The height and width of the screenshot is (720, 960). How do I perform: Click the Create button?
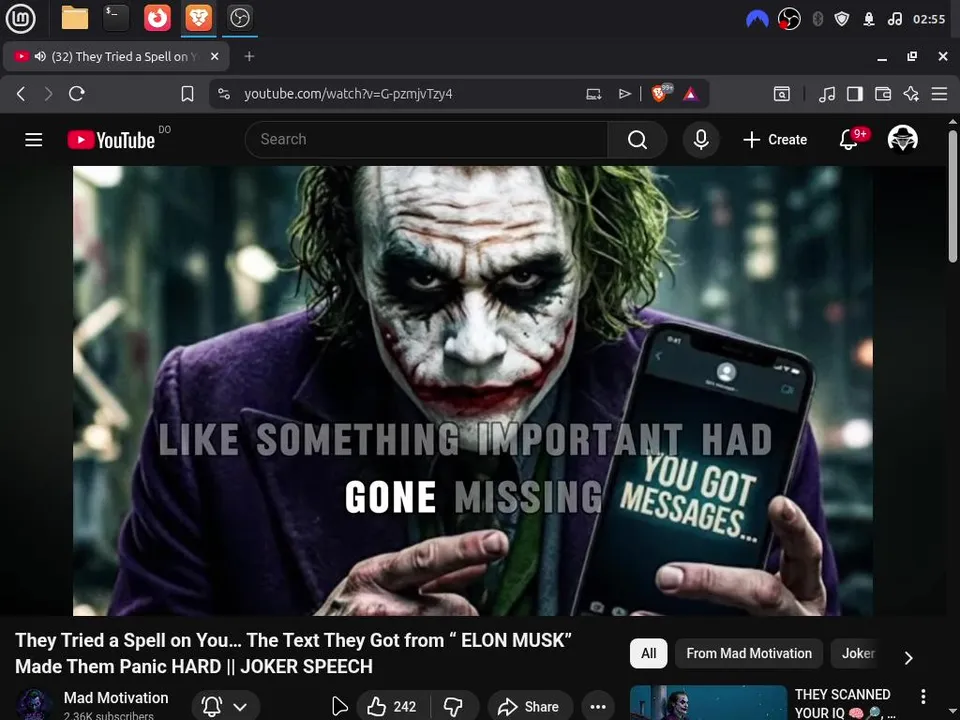pos(775,140)
